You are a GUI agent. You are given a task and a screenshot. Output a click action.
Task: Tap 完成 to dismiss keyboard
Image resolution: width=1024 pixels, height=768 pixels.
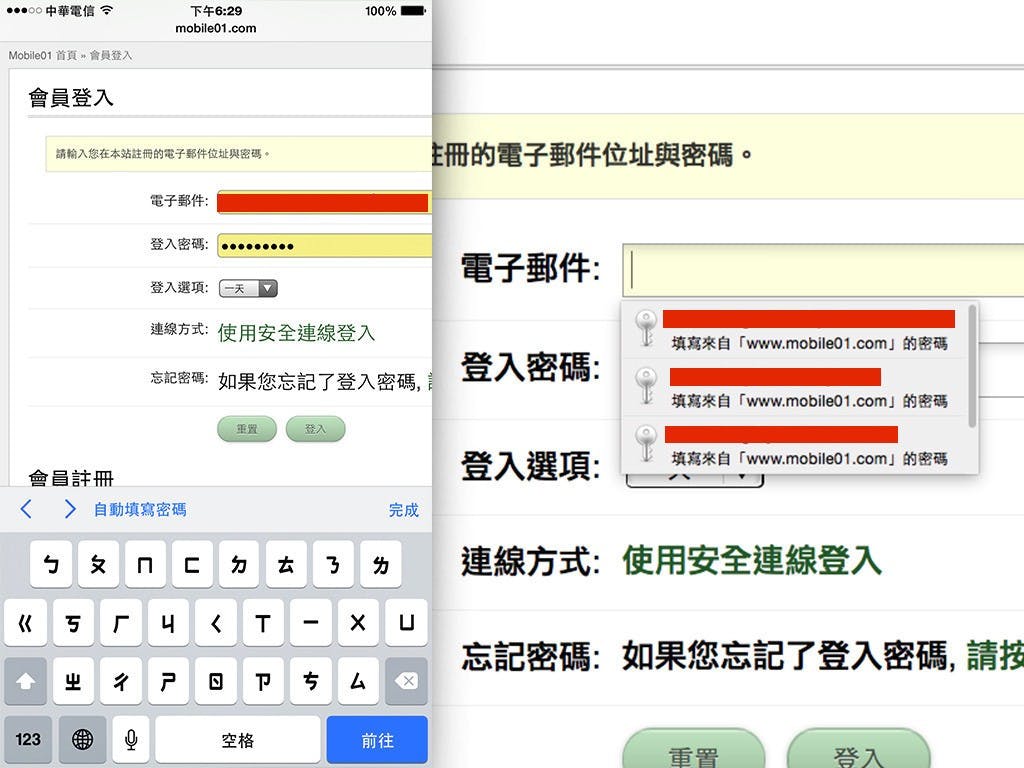pos(403,510)
